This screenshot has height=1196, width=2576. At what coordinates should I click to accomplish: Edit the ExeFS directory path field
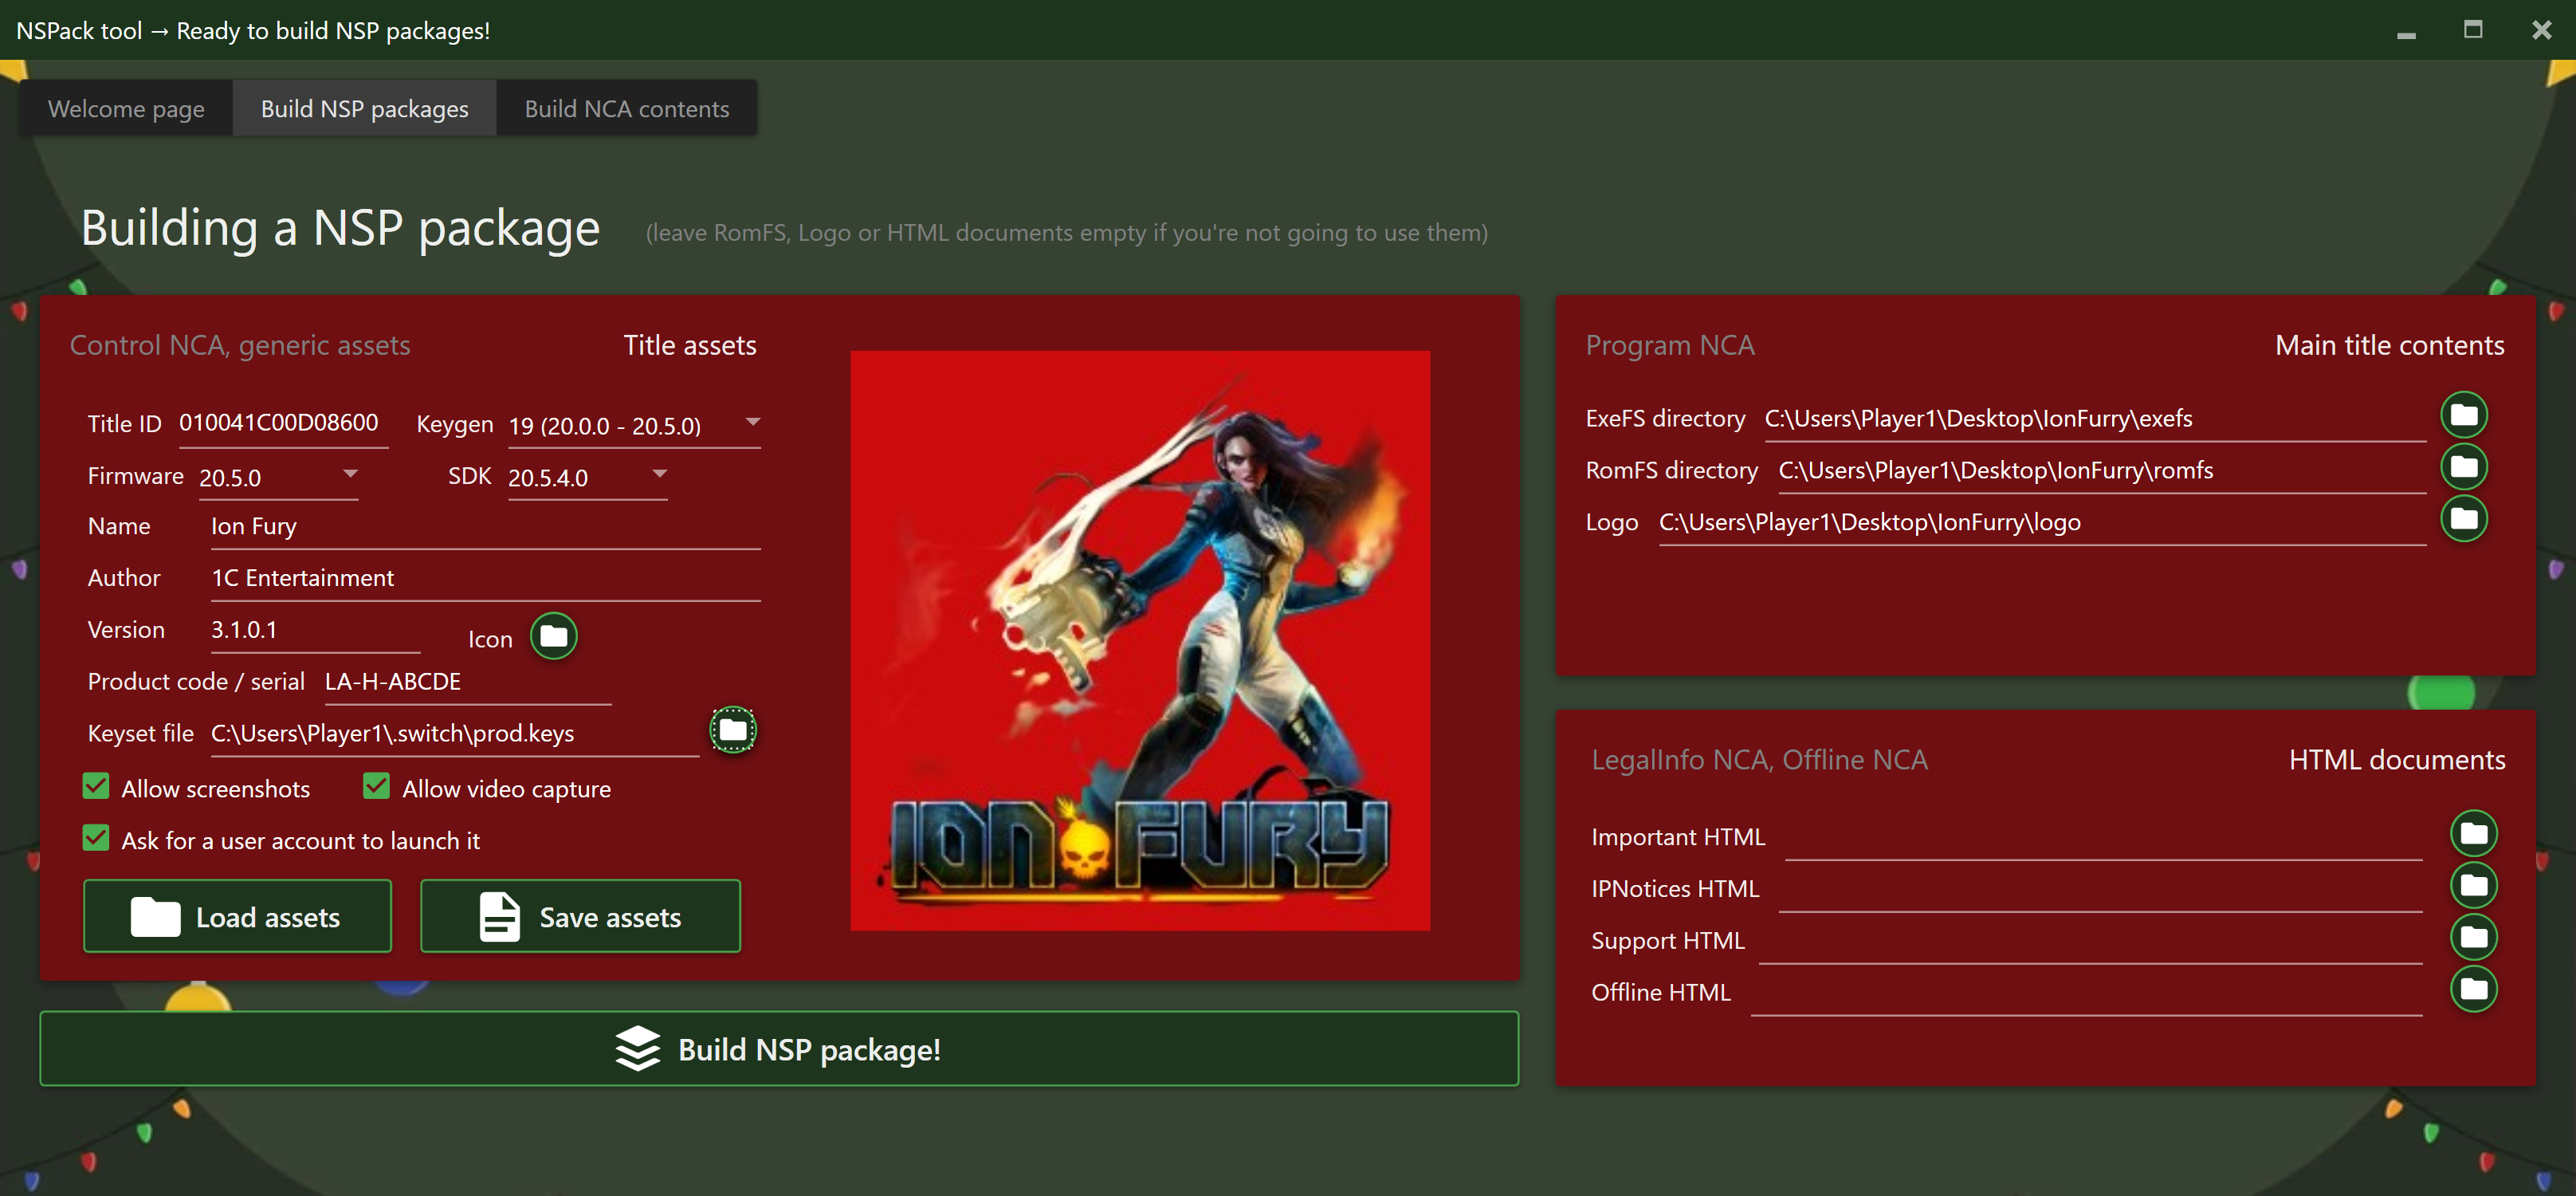pos(2095,420)
